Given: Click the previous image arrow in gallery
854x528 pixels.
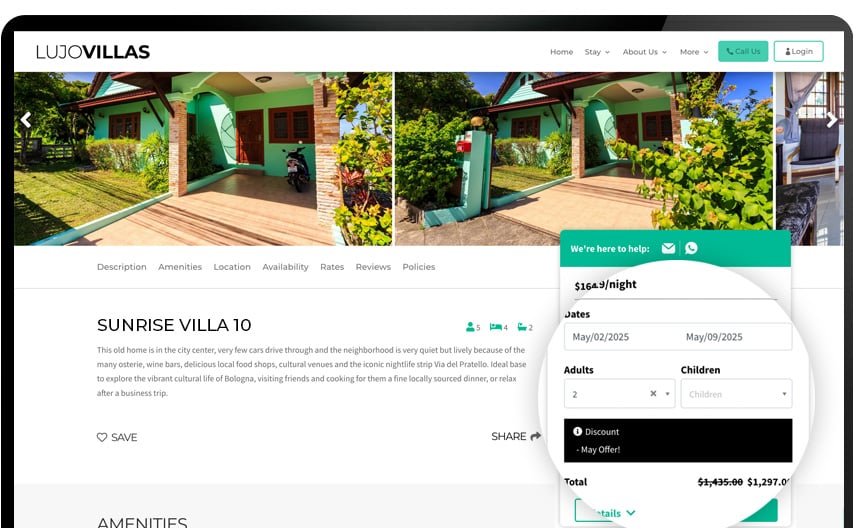Looking at the screenshot, I should coord(26,120).
